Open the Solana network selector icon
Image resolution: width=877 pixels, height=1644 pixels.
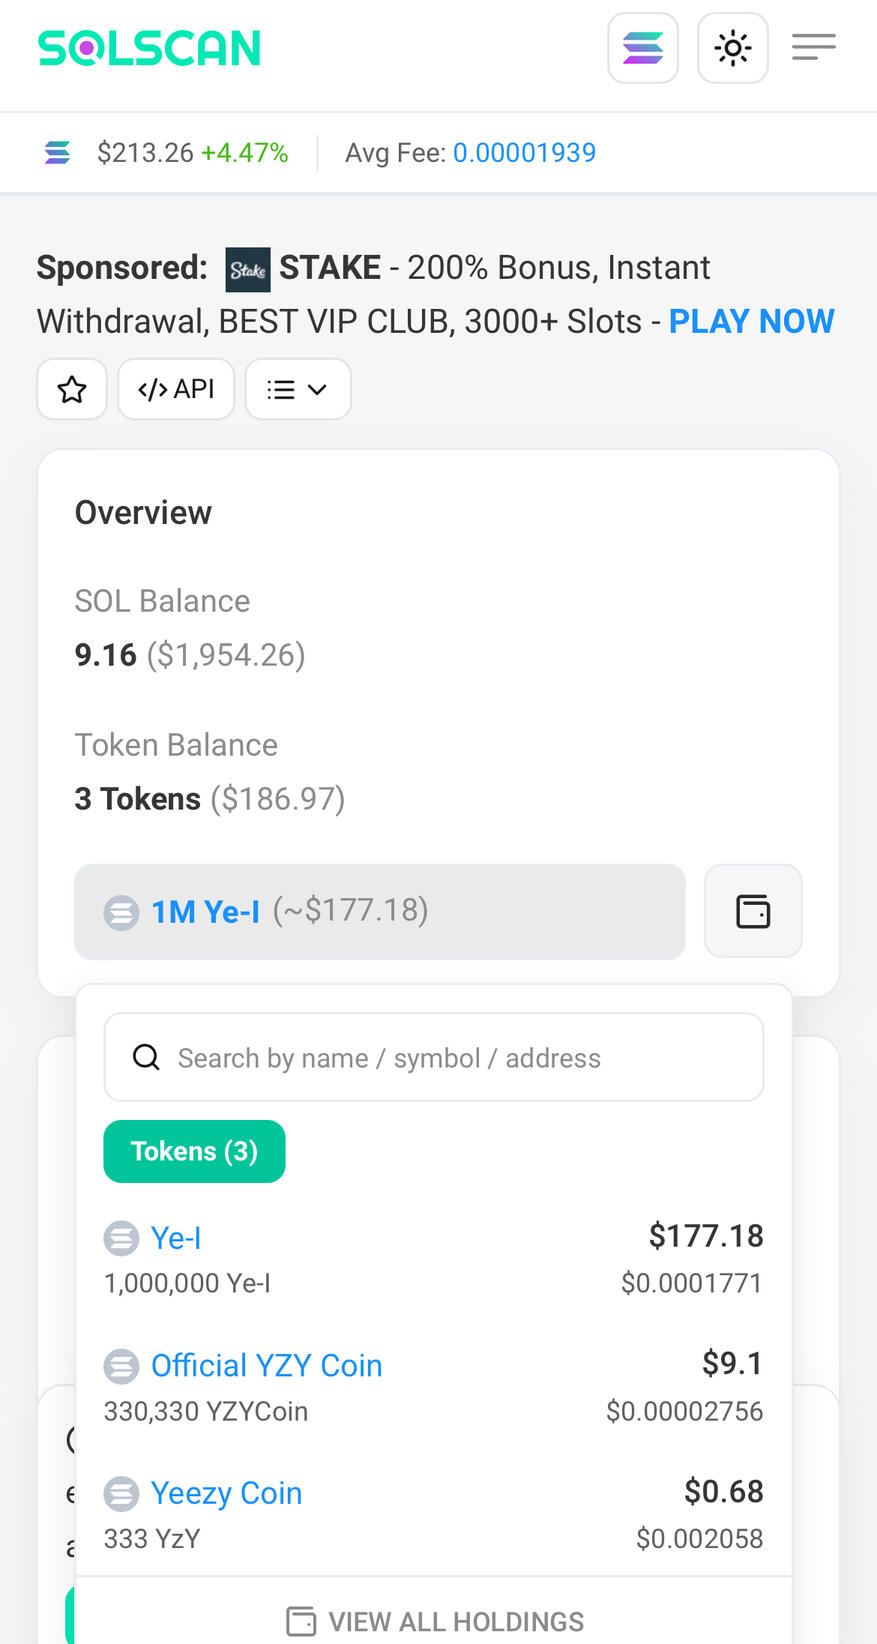click(643, 48)
